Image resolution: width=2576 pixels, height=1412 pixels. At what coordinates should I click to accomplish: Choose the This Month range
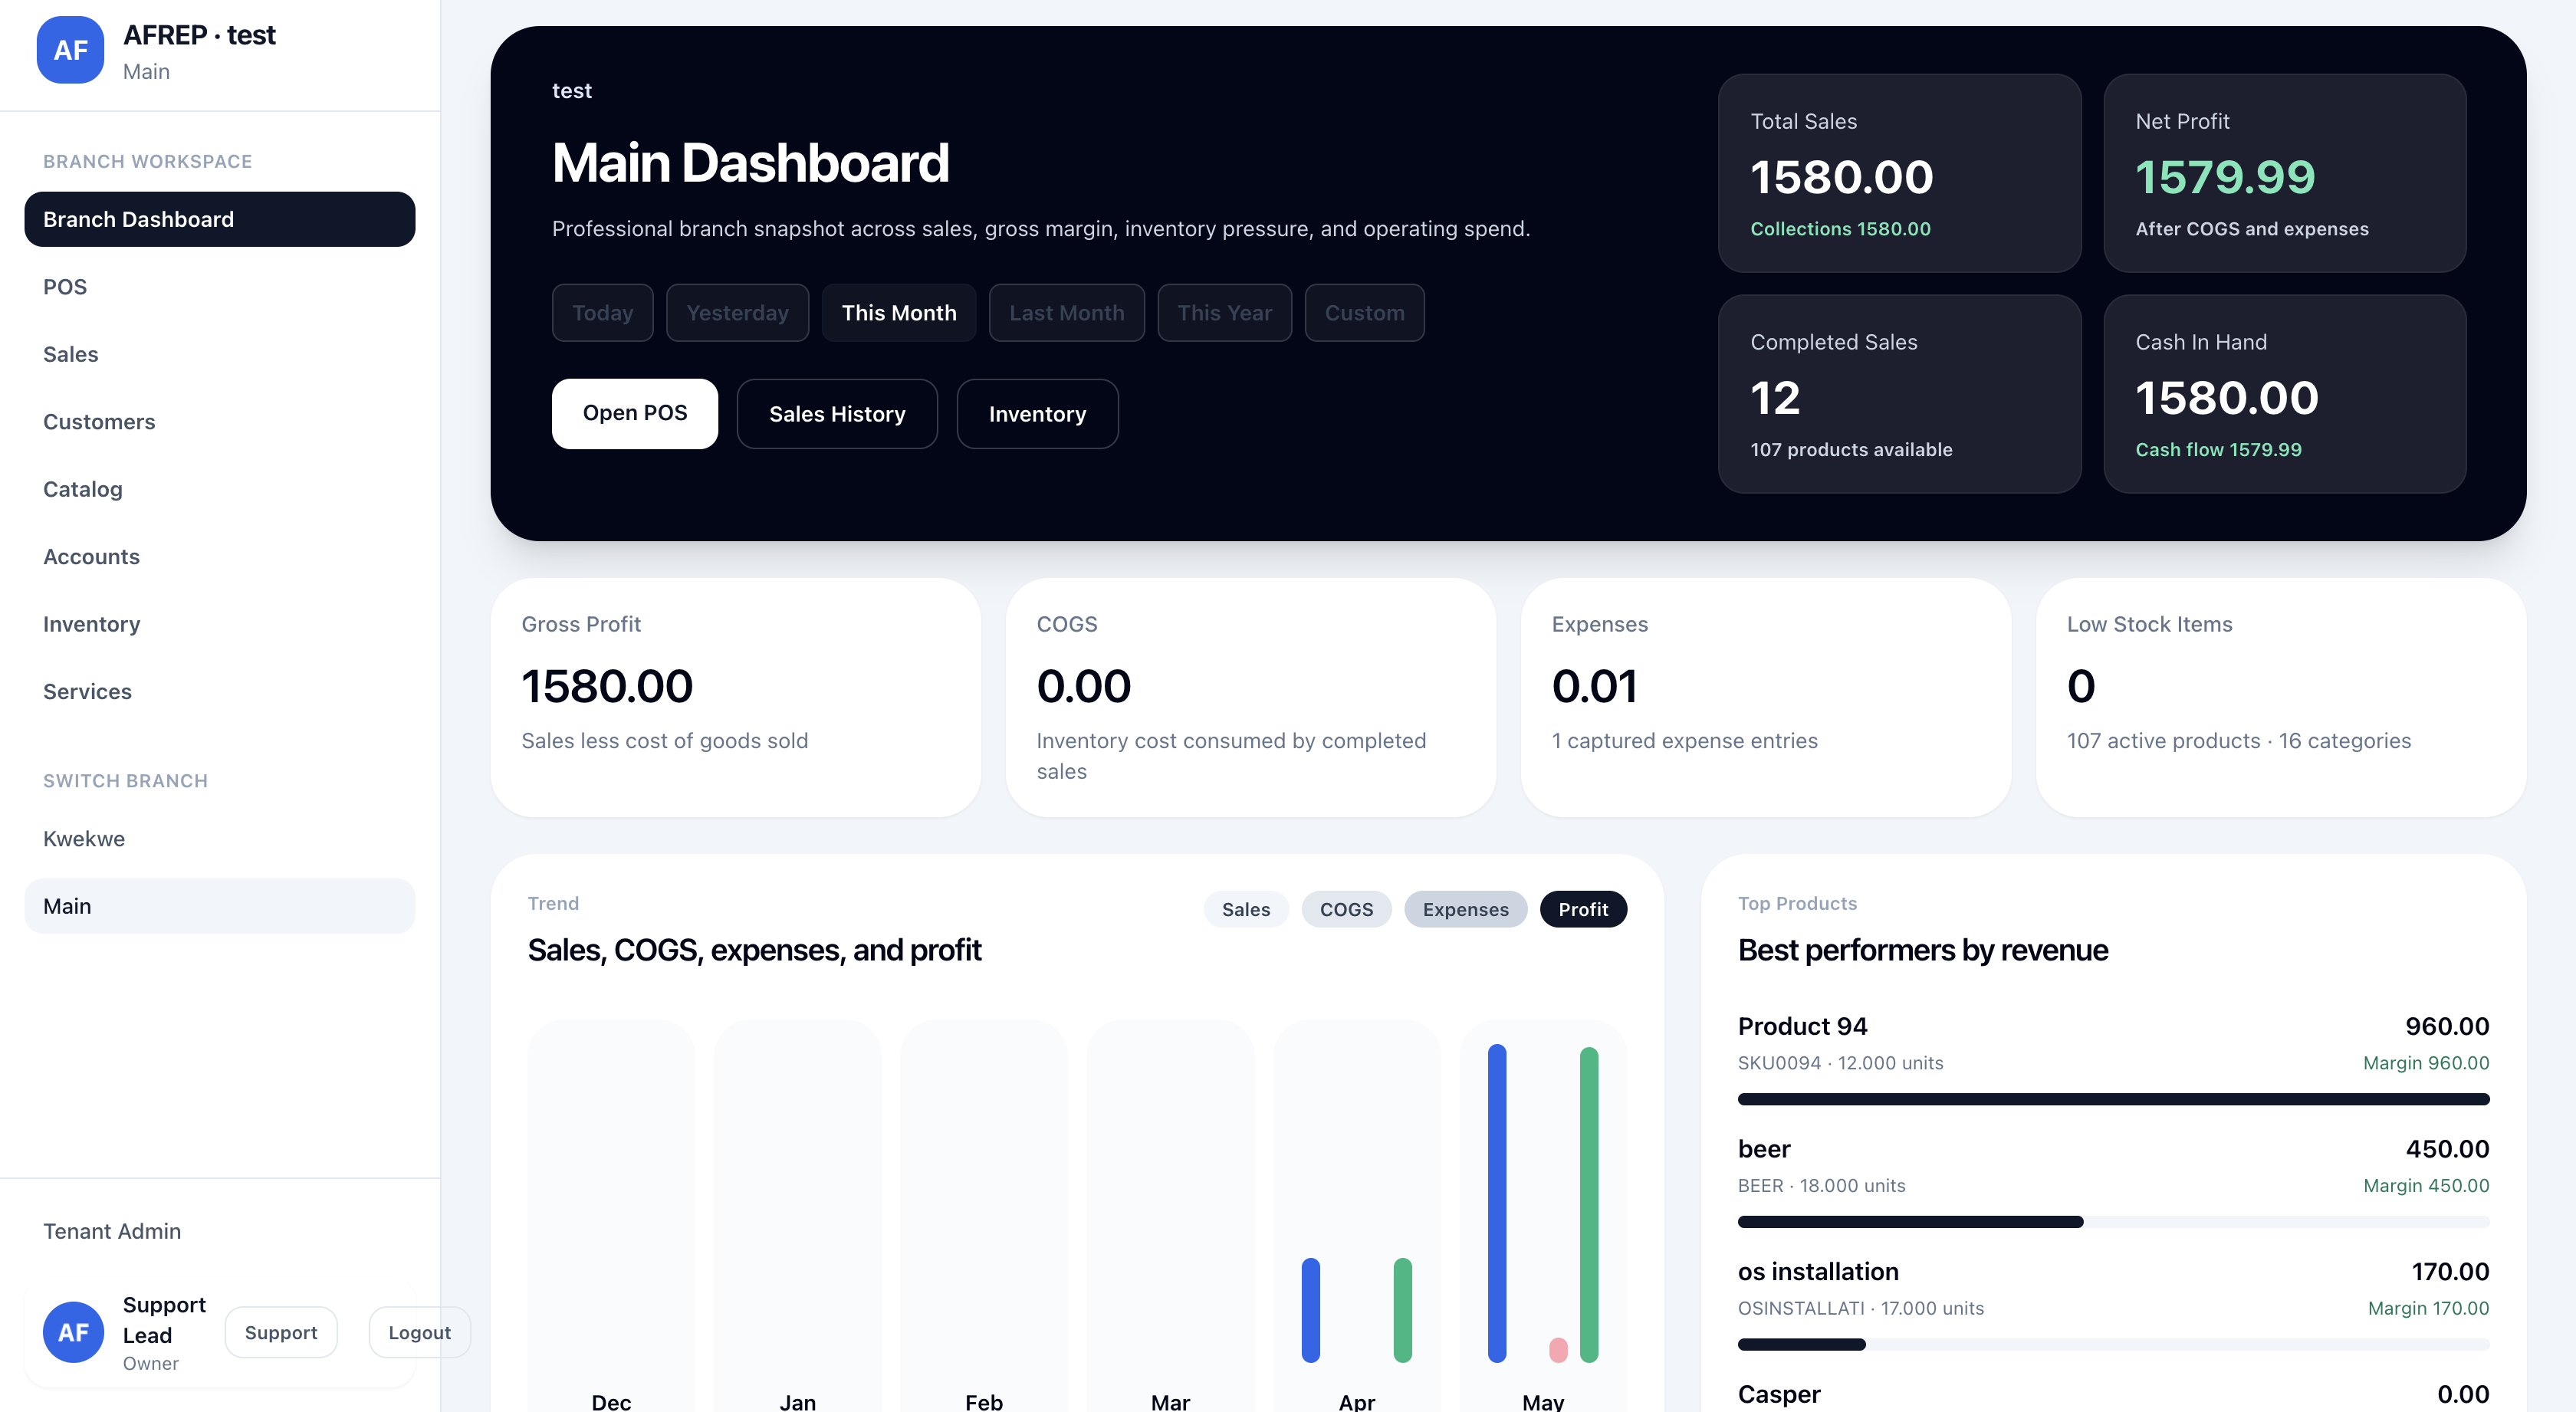899,313
